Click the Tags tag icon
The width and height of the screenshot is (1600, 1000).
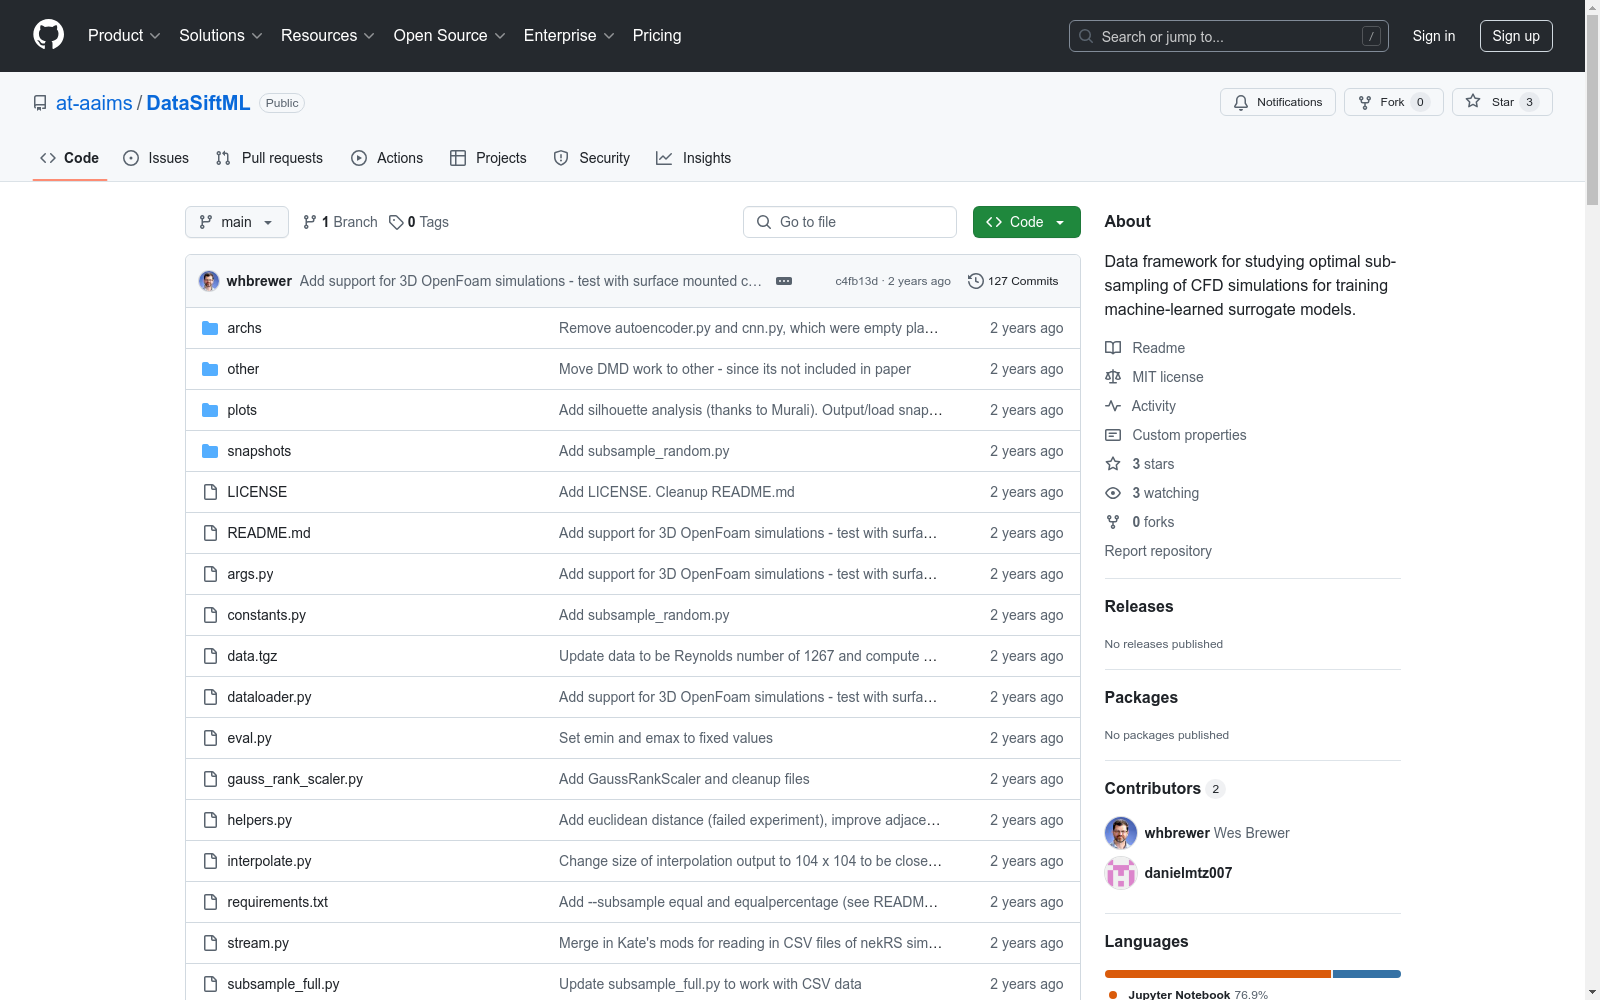pyautogui.click(x=396, y=222)
